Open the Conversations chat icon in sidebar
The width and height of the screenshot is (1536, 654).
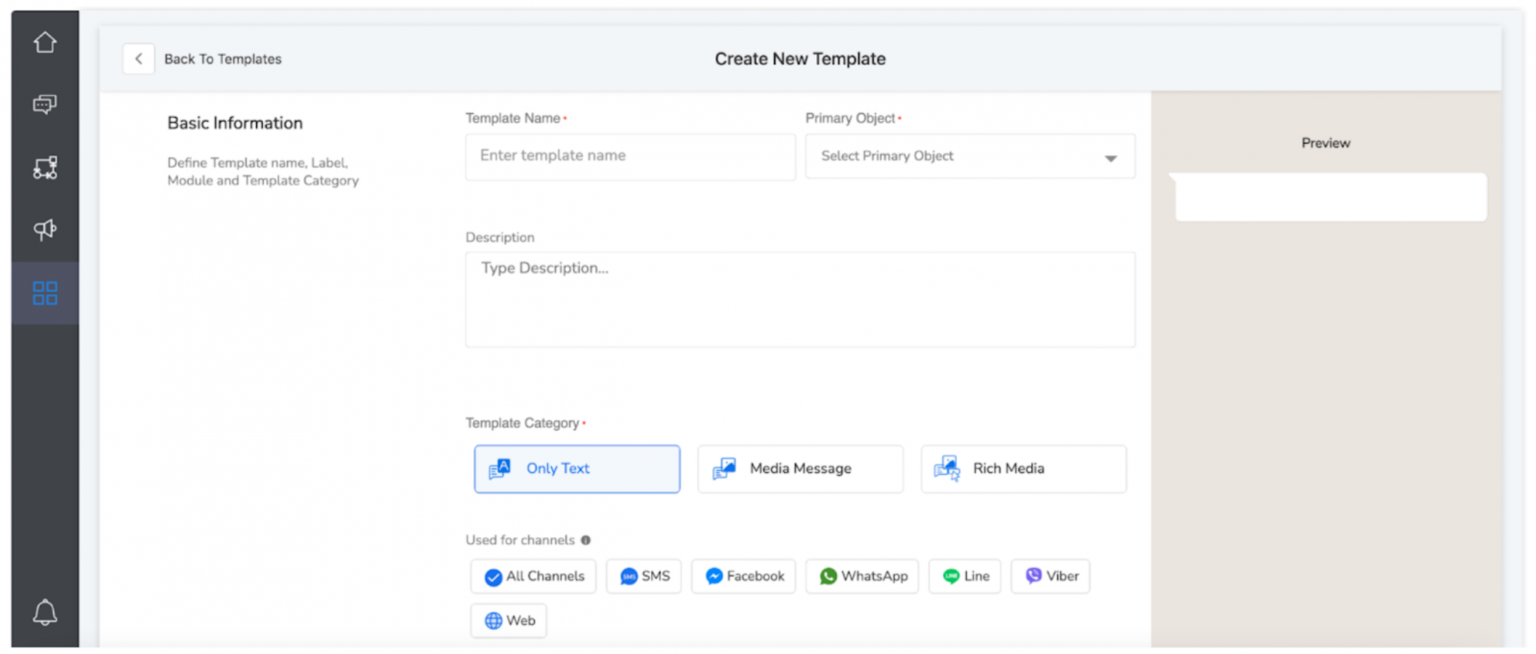(x=44, y=103)
